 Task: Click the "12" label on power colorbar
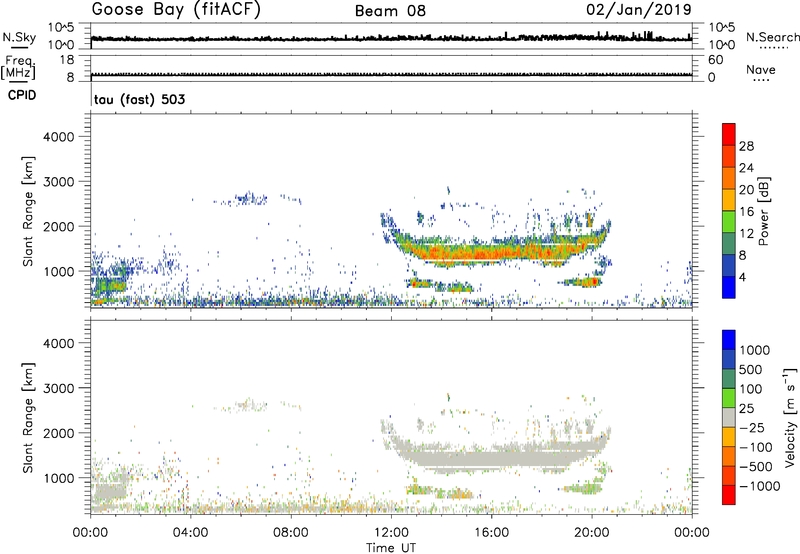coord(746,234)
